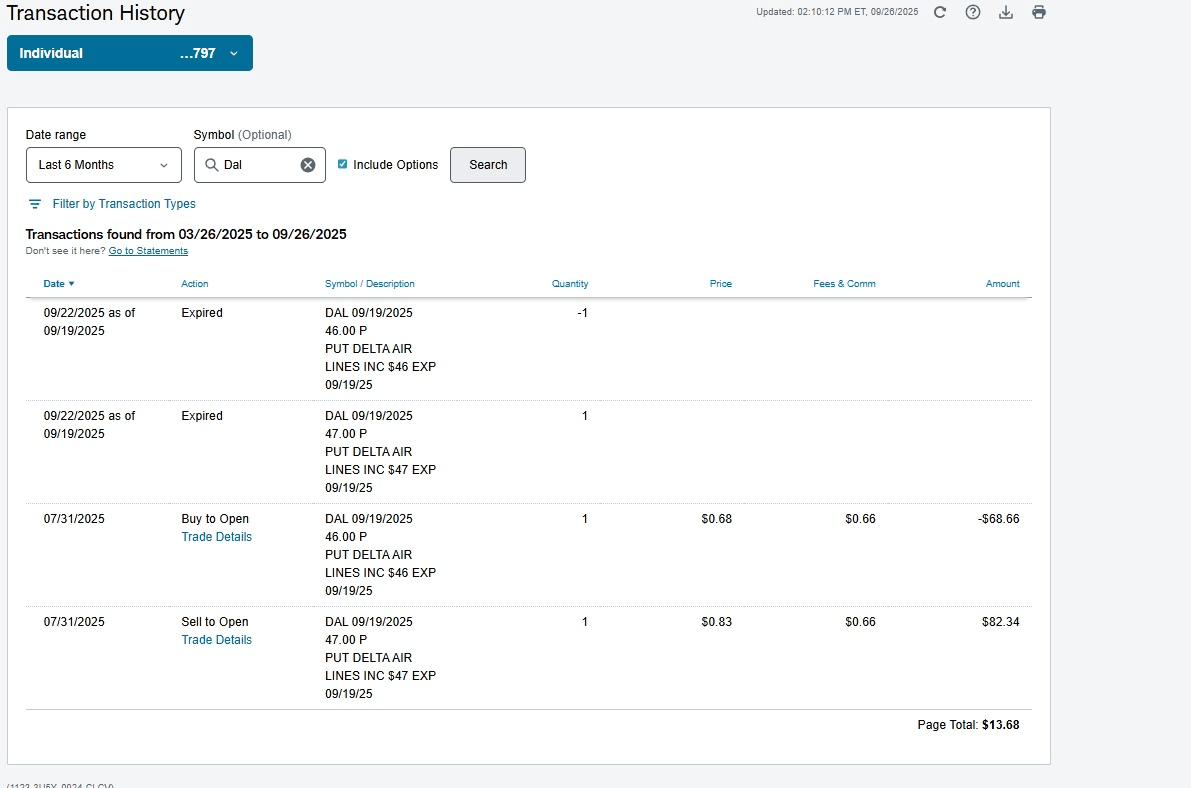Click the magnifier icon in Symbol field
The image size is (1191, 788).
(212, 165)
